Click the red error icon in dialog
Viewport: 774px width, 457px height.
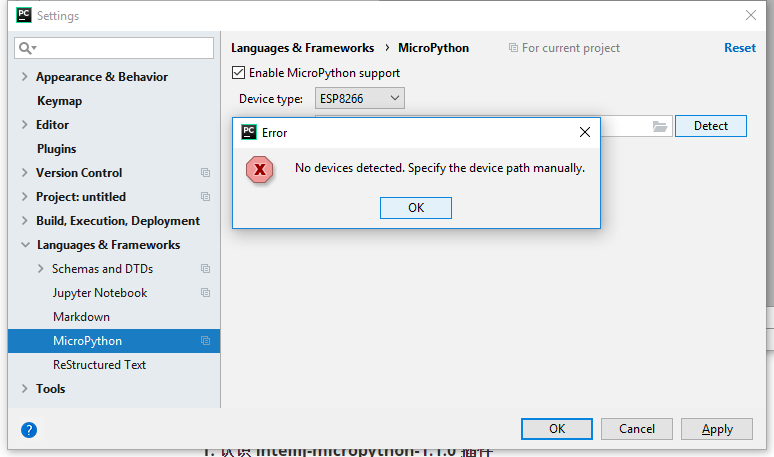pyautogui.click(x=260, y=169)
